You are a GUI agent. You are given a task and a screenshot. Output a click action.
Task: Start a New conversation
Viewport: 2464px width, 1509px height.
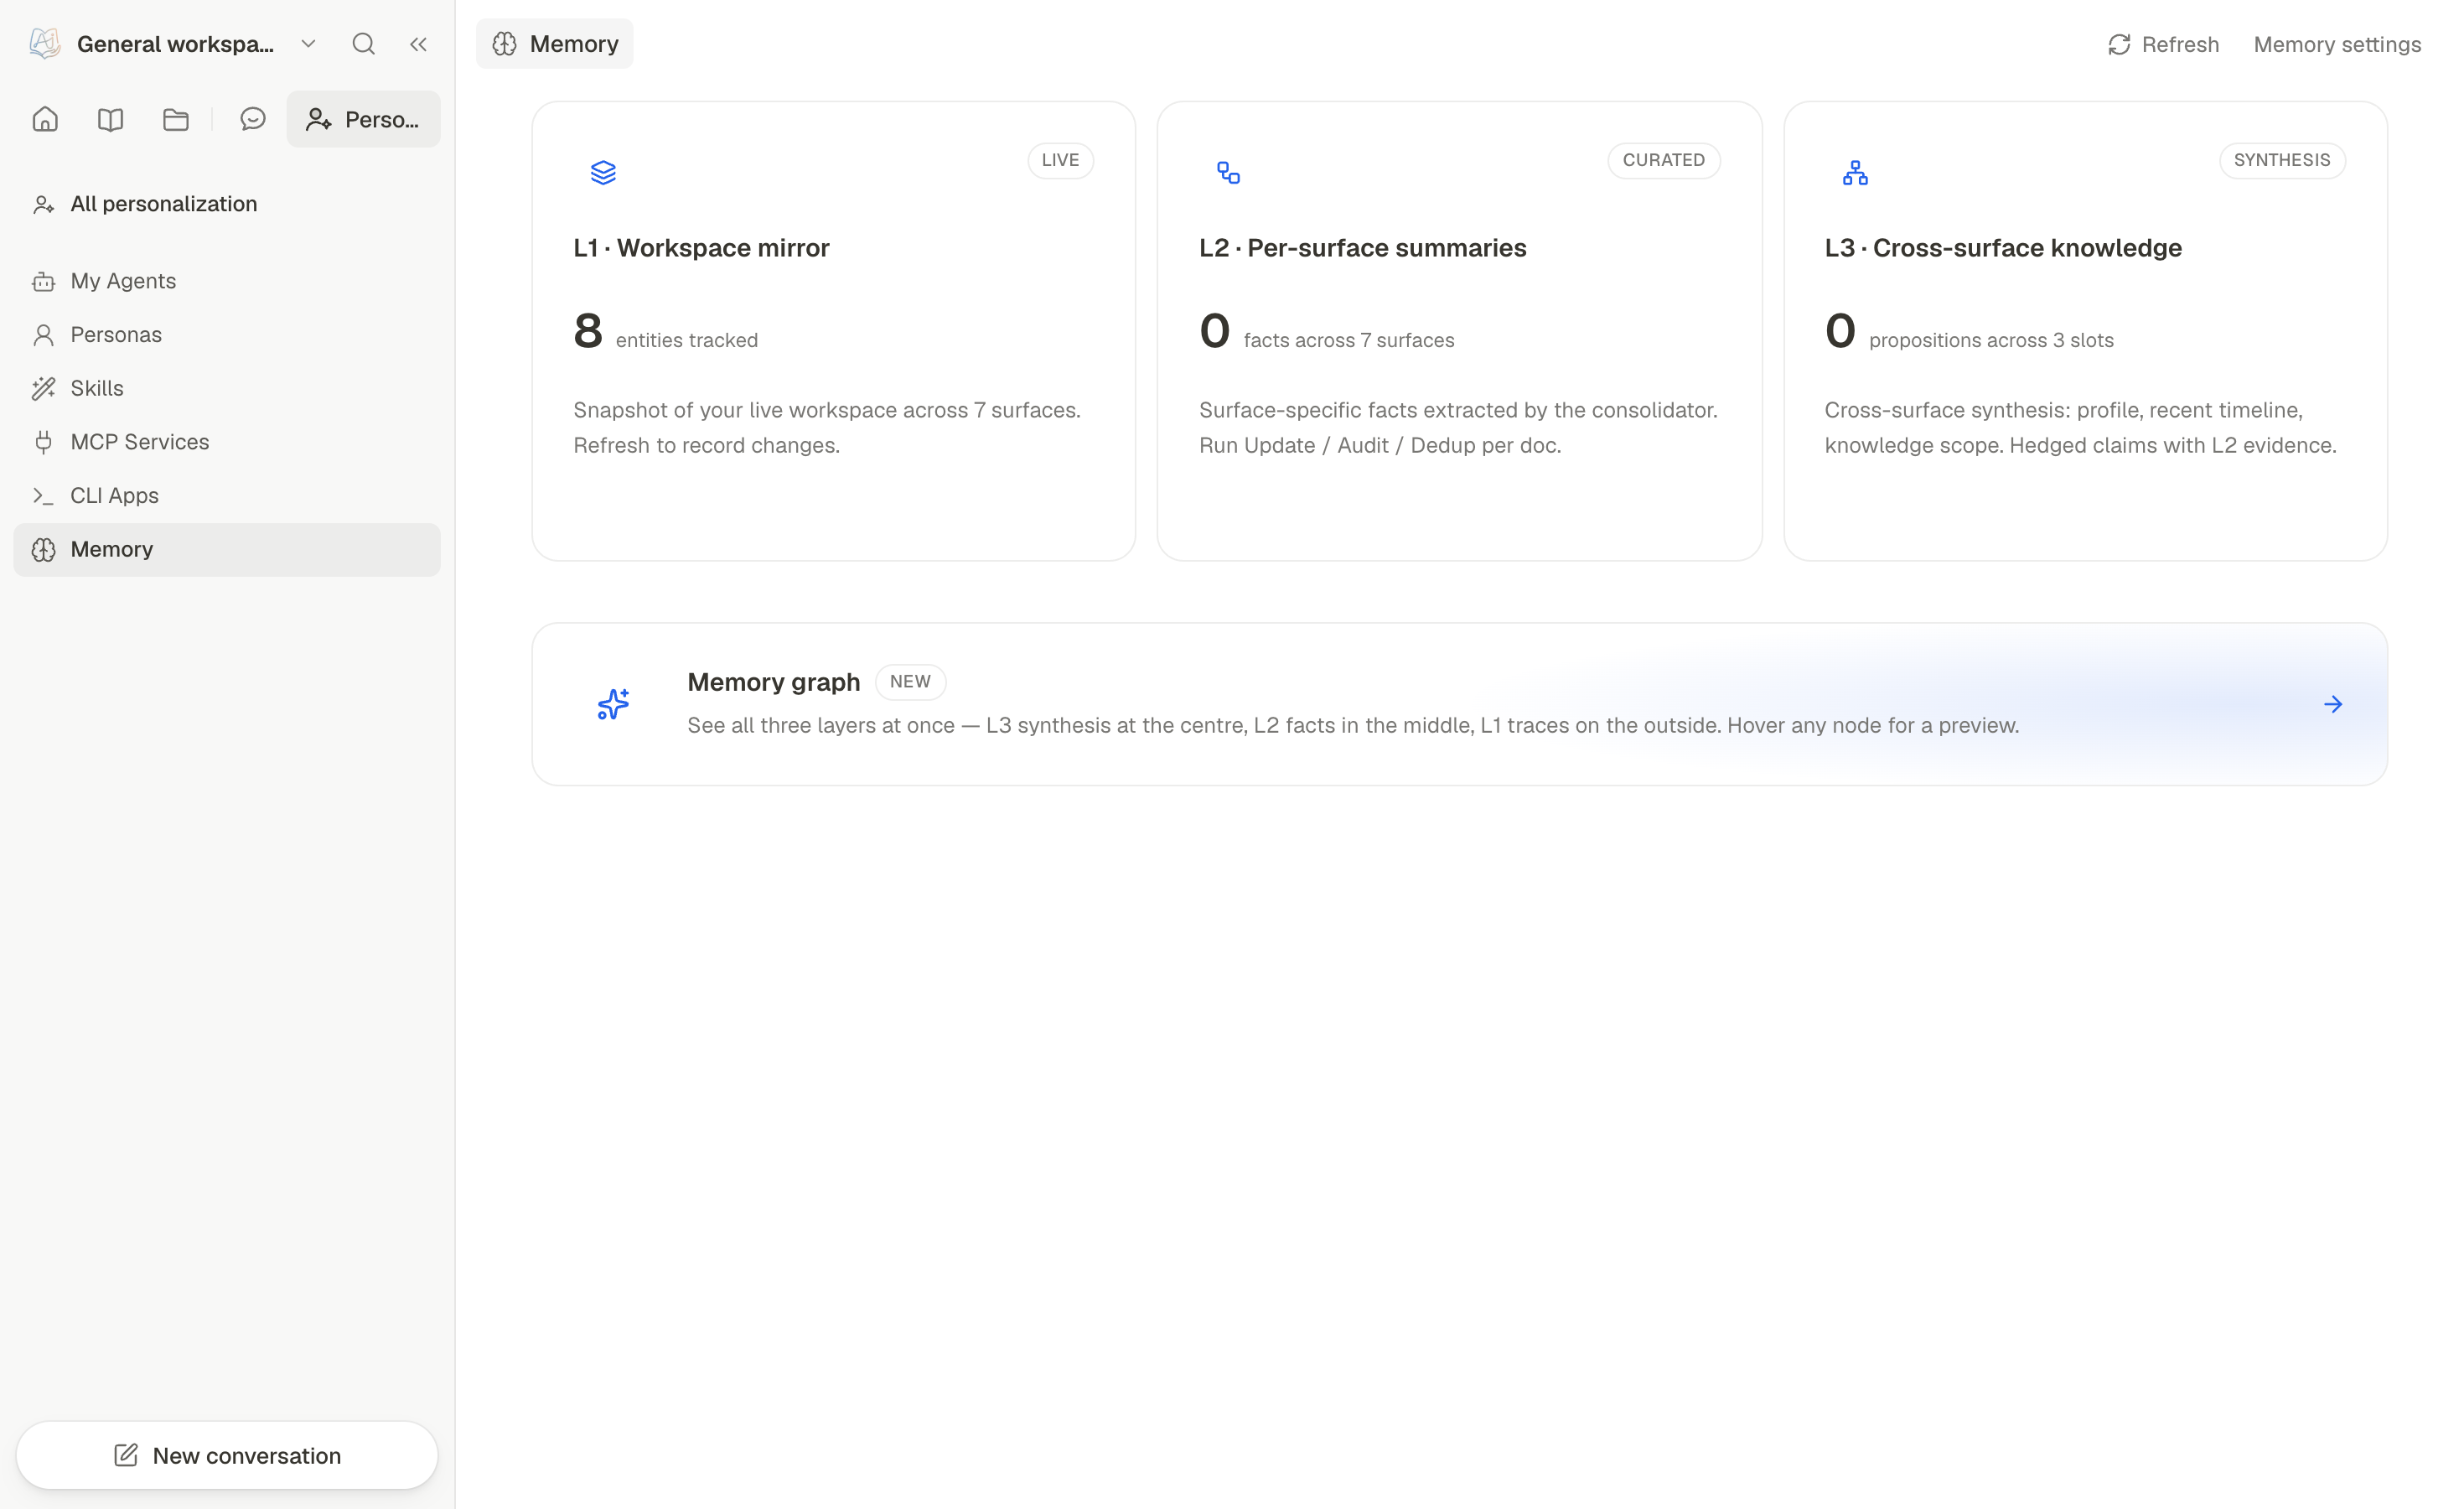point(227,1455)
